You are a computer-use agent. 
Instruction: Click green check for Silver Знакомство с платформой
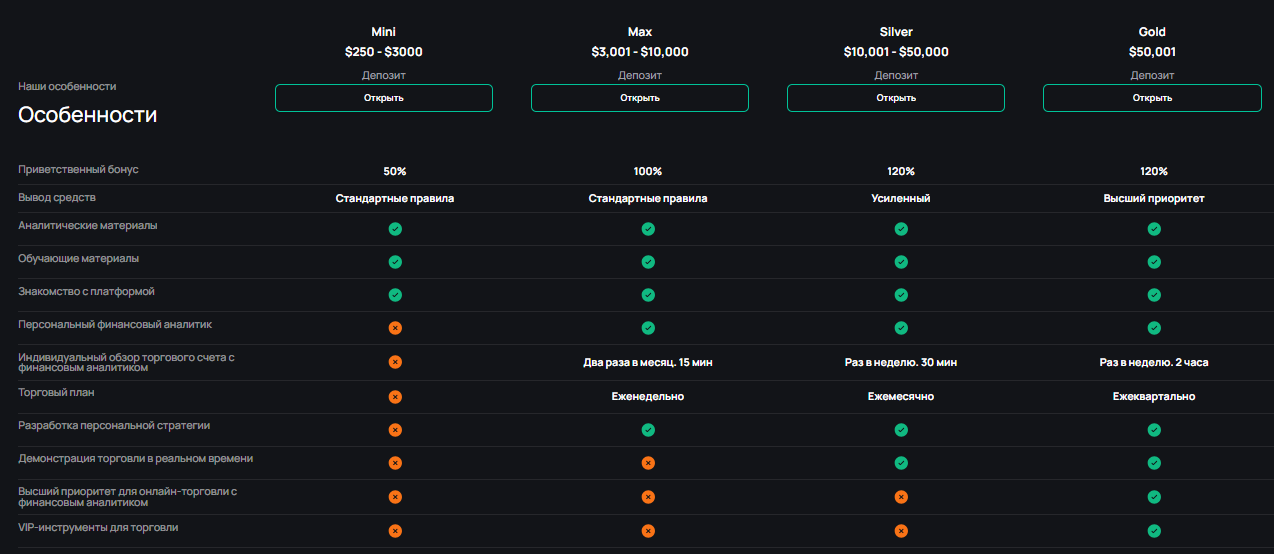pyautogui.click(x=901, y=295)
